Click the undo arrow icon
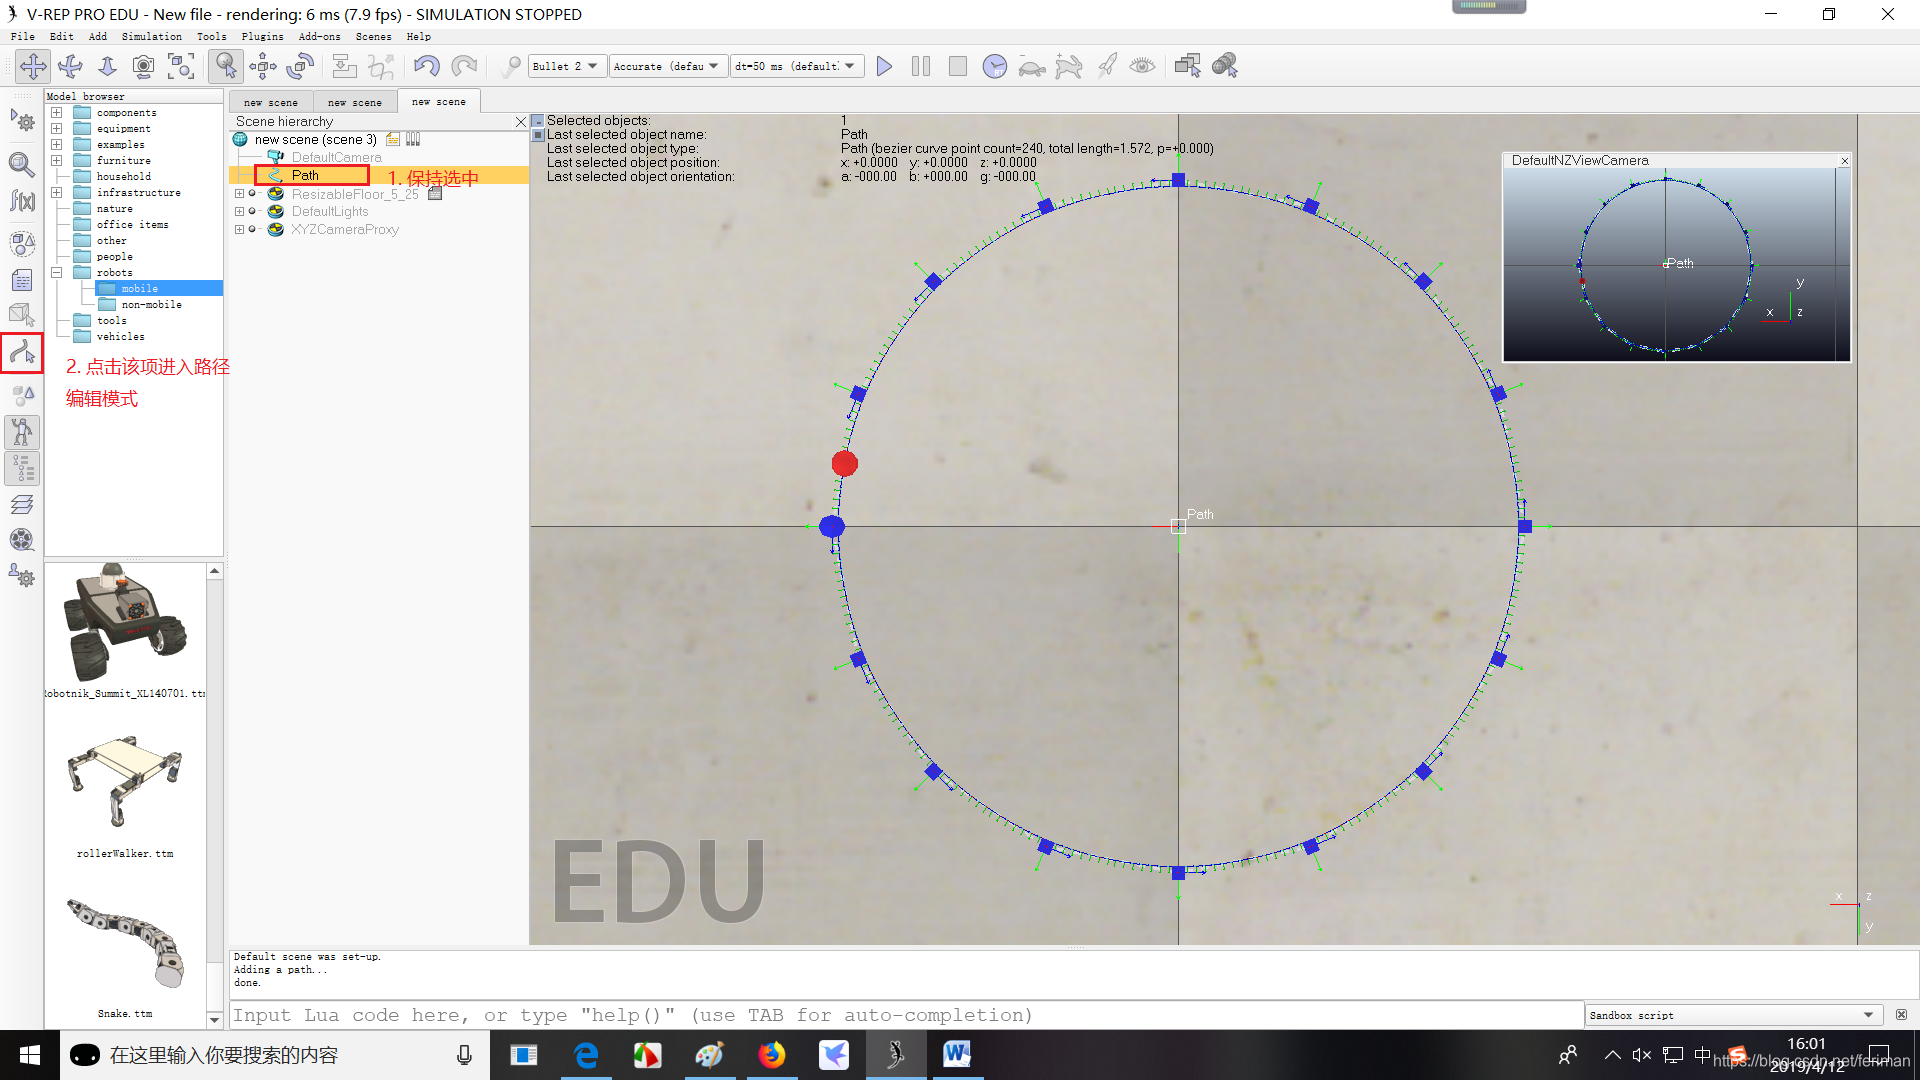Viewport: 1920px width, 1080px height. (427, 66)
